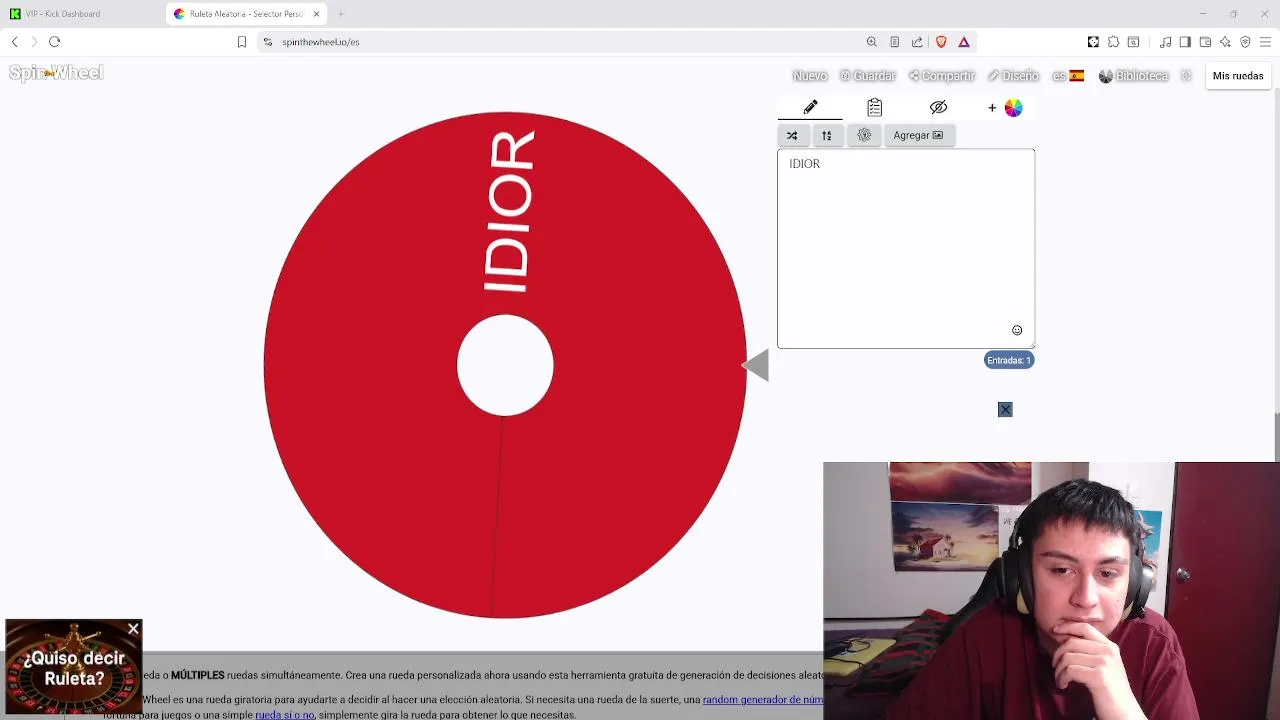
Task: Click Agregar image button
Action: [x=918, y=135]
